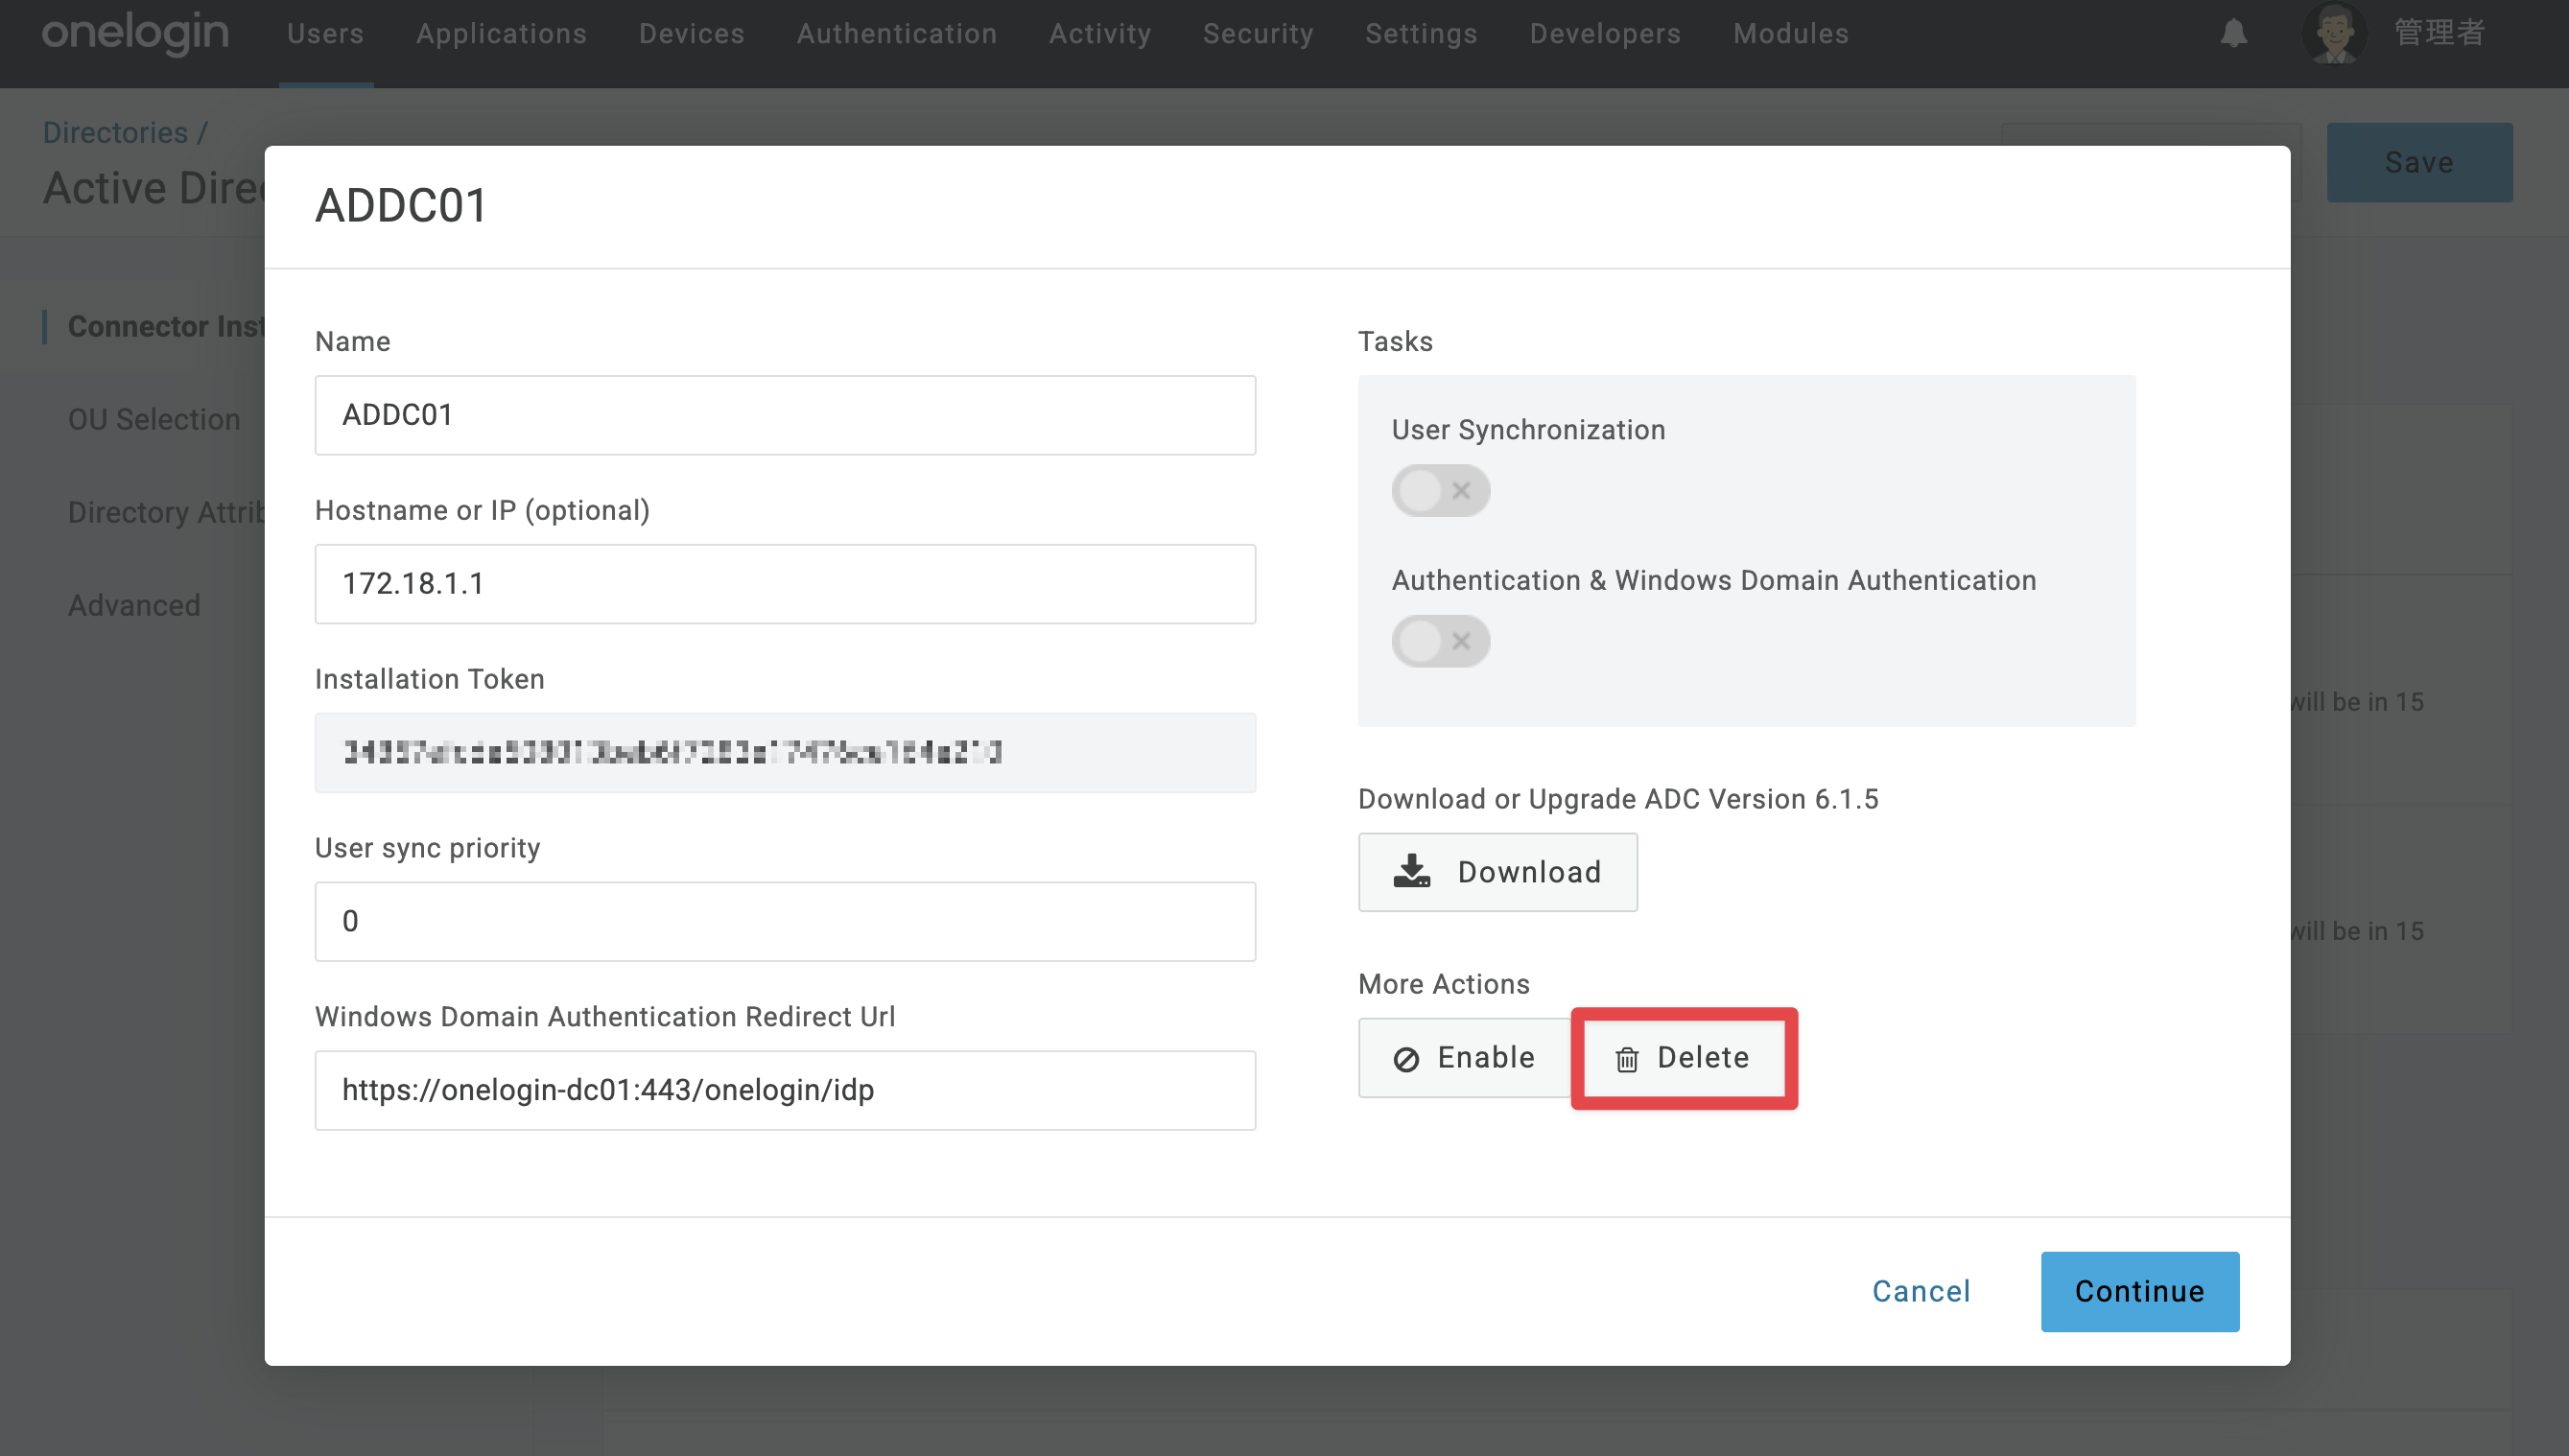Download the ADC installer

1497,872
